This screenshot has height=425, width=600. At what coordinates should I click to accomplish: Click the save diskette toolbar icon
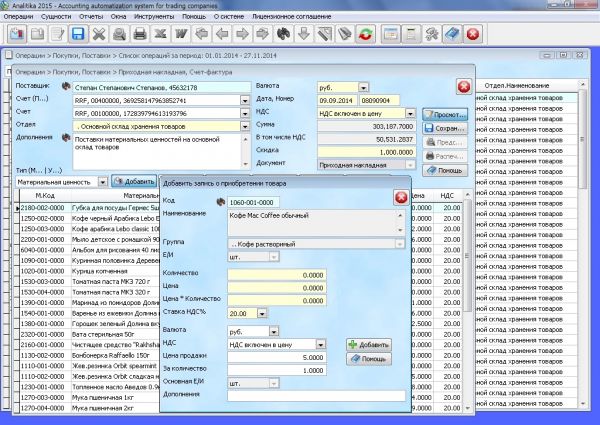78,35
